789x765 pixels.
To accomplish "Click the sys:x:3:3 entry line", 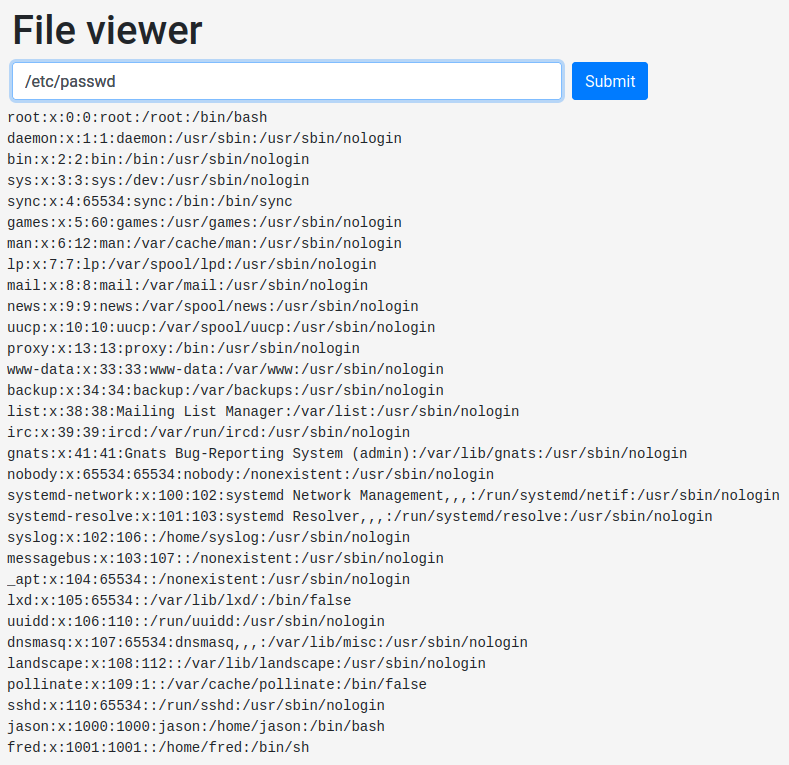I will pos(158,180).
